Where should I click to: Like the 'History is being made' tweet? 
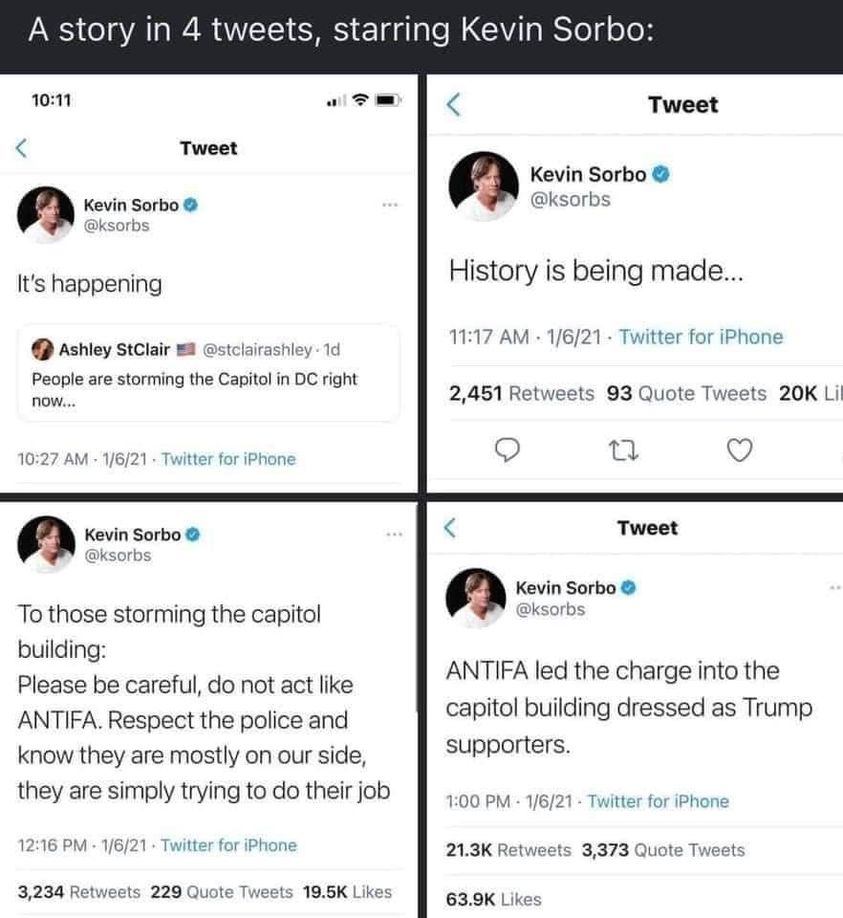click(737, 453)
